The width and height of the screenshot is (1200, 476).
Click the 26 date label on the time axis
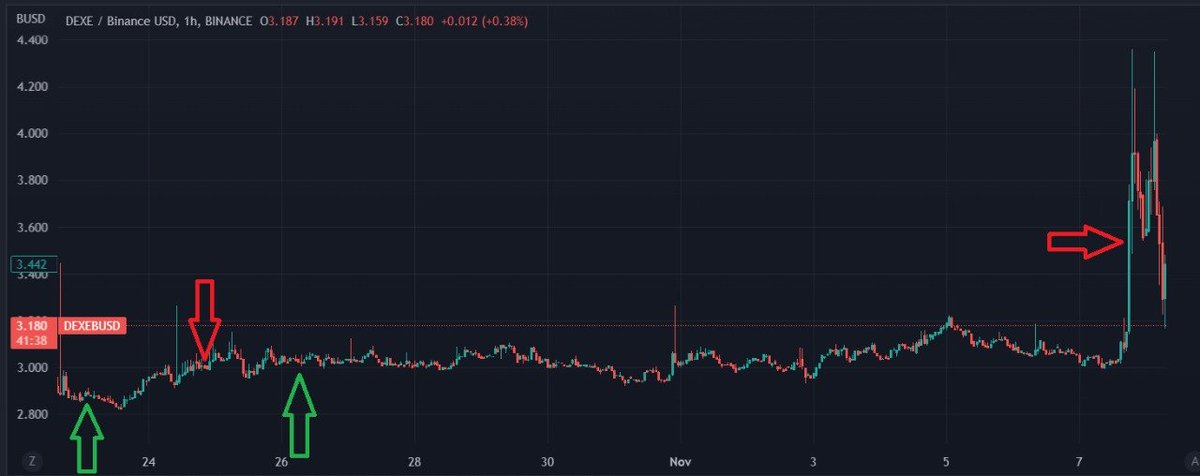[281, 462]
